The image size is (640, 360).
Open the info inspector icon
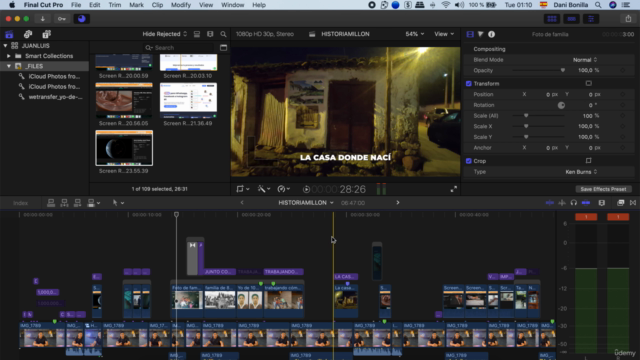point(491,34)
